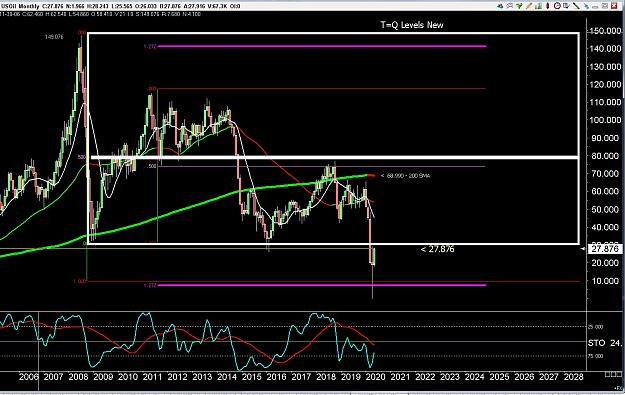The image size is (625, 395).
Task: Select the "< 27.876" chart annotation
Action: click(x=437, y=249)
